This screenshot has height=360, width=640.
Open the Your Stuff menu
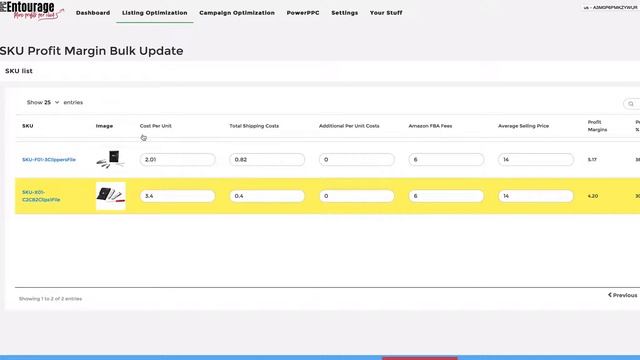386,13
